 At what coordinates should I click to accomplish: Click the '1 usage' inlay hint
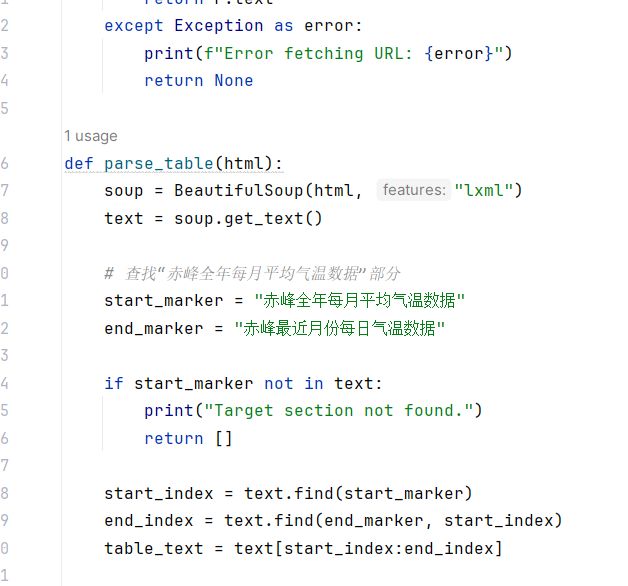tap(91, 136)
